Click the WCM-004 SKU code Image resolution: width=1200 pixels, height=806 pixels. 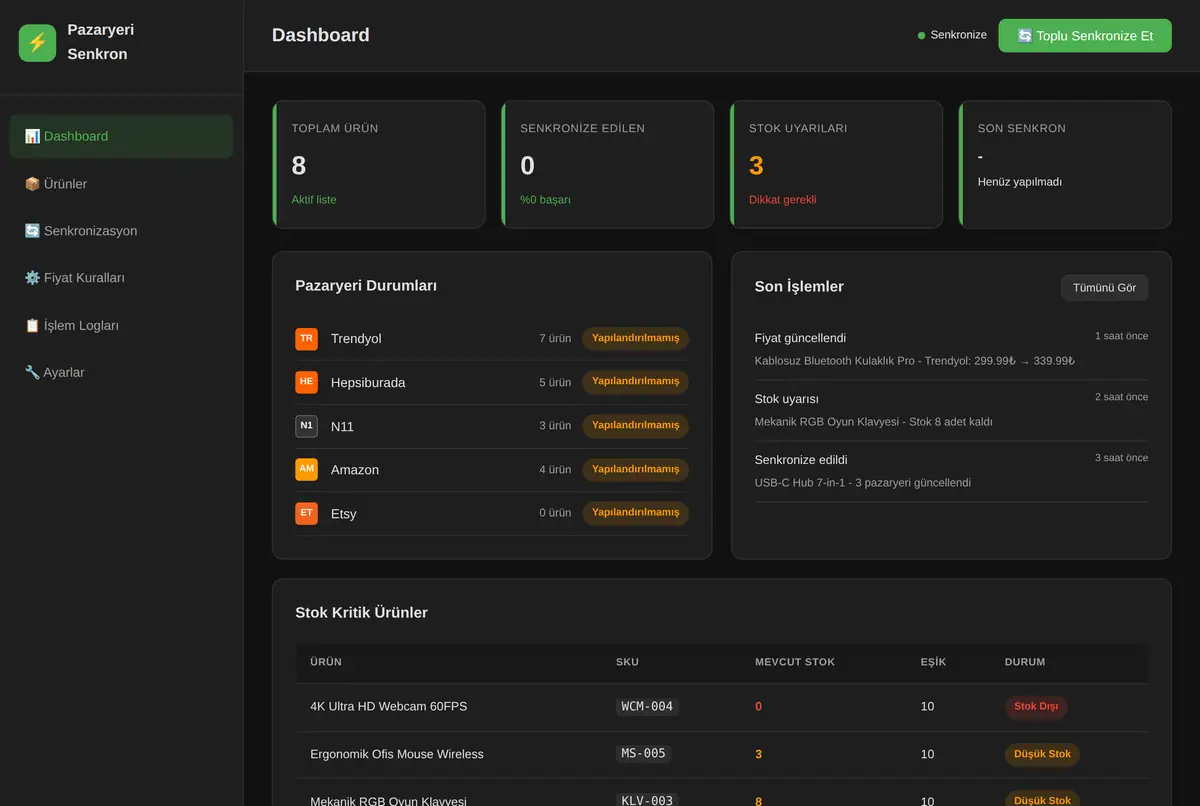[x=647, y=707]
